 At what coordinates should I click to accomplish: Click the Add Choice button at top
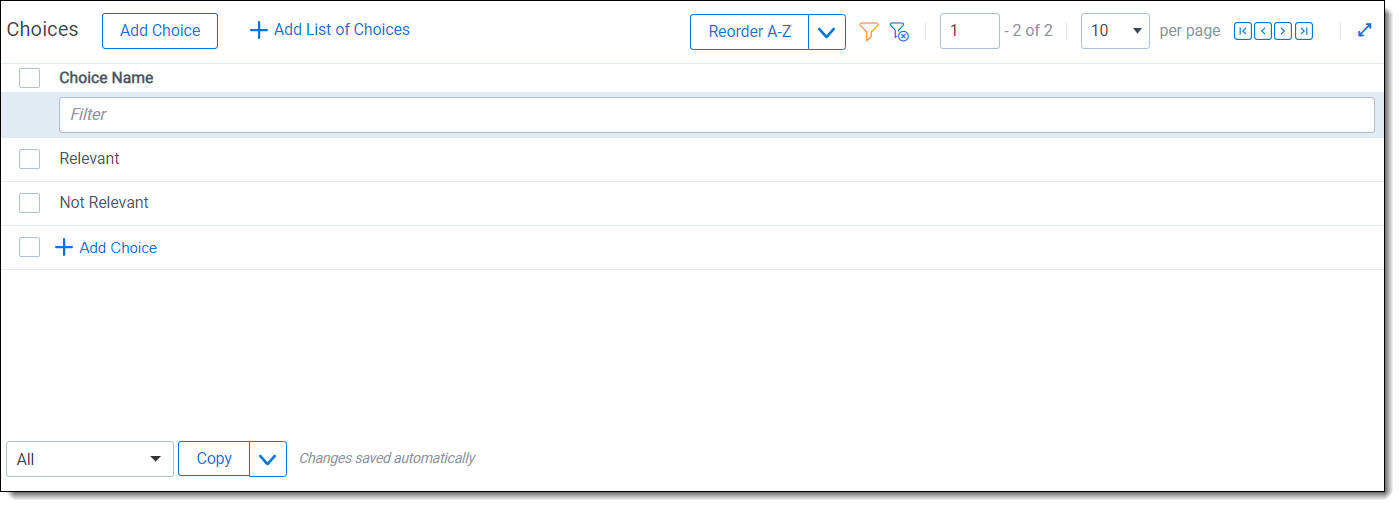(x=160, y=31)
